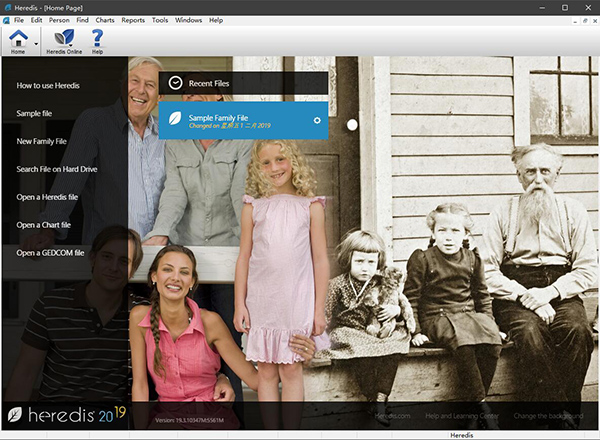The image size is (600, 440).
Task: Minimize the inner Home Page window
Action: click(x=575, y=21)
